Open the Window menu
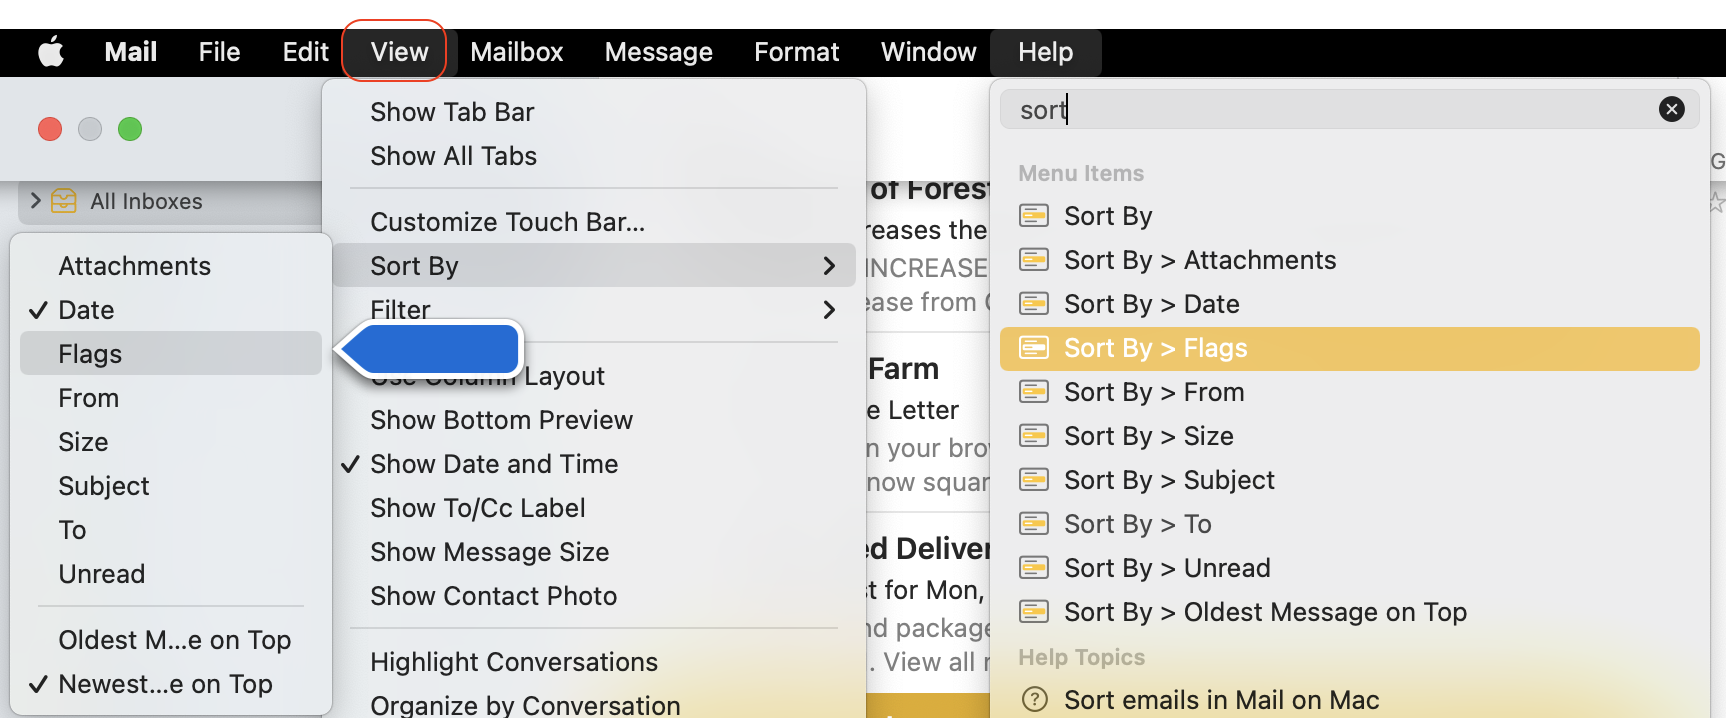The height and width of the screenshot is (718, 1726). (929, 52)
